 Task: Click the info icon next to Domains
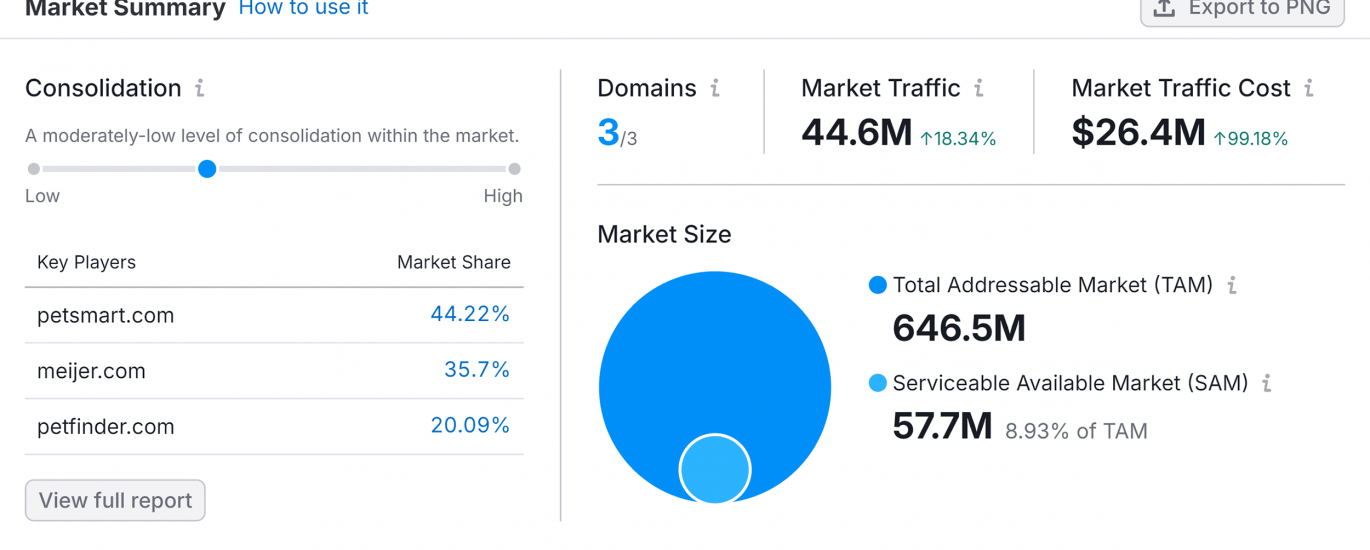click(715, 89)
